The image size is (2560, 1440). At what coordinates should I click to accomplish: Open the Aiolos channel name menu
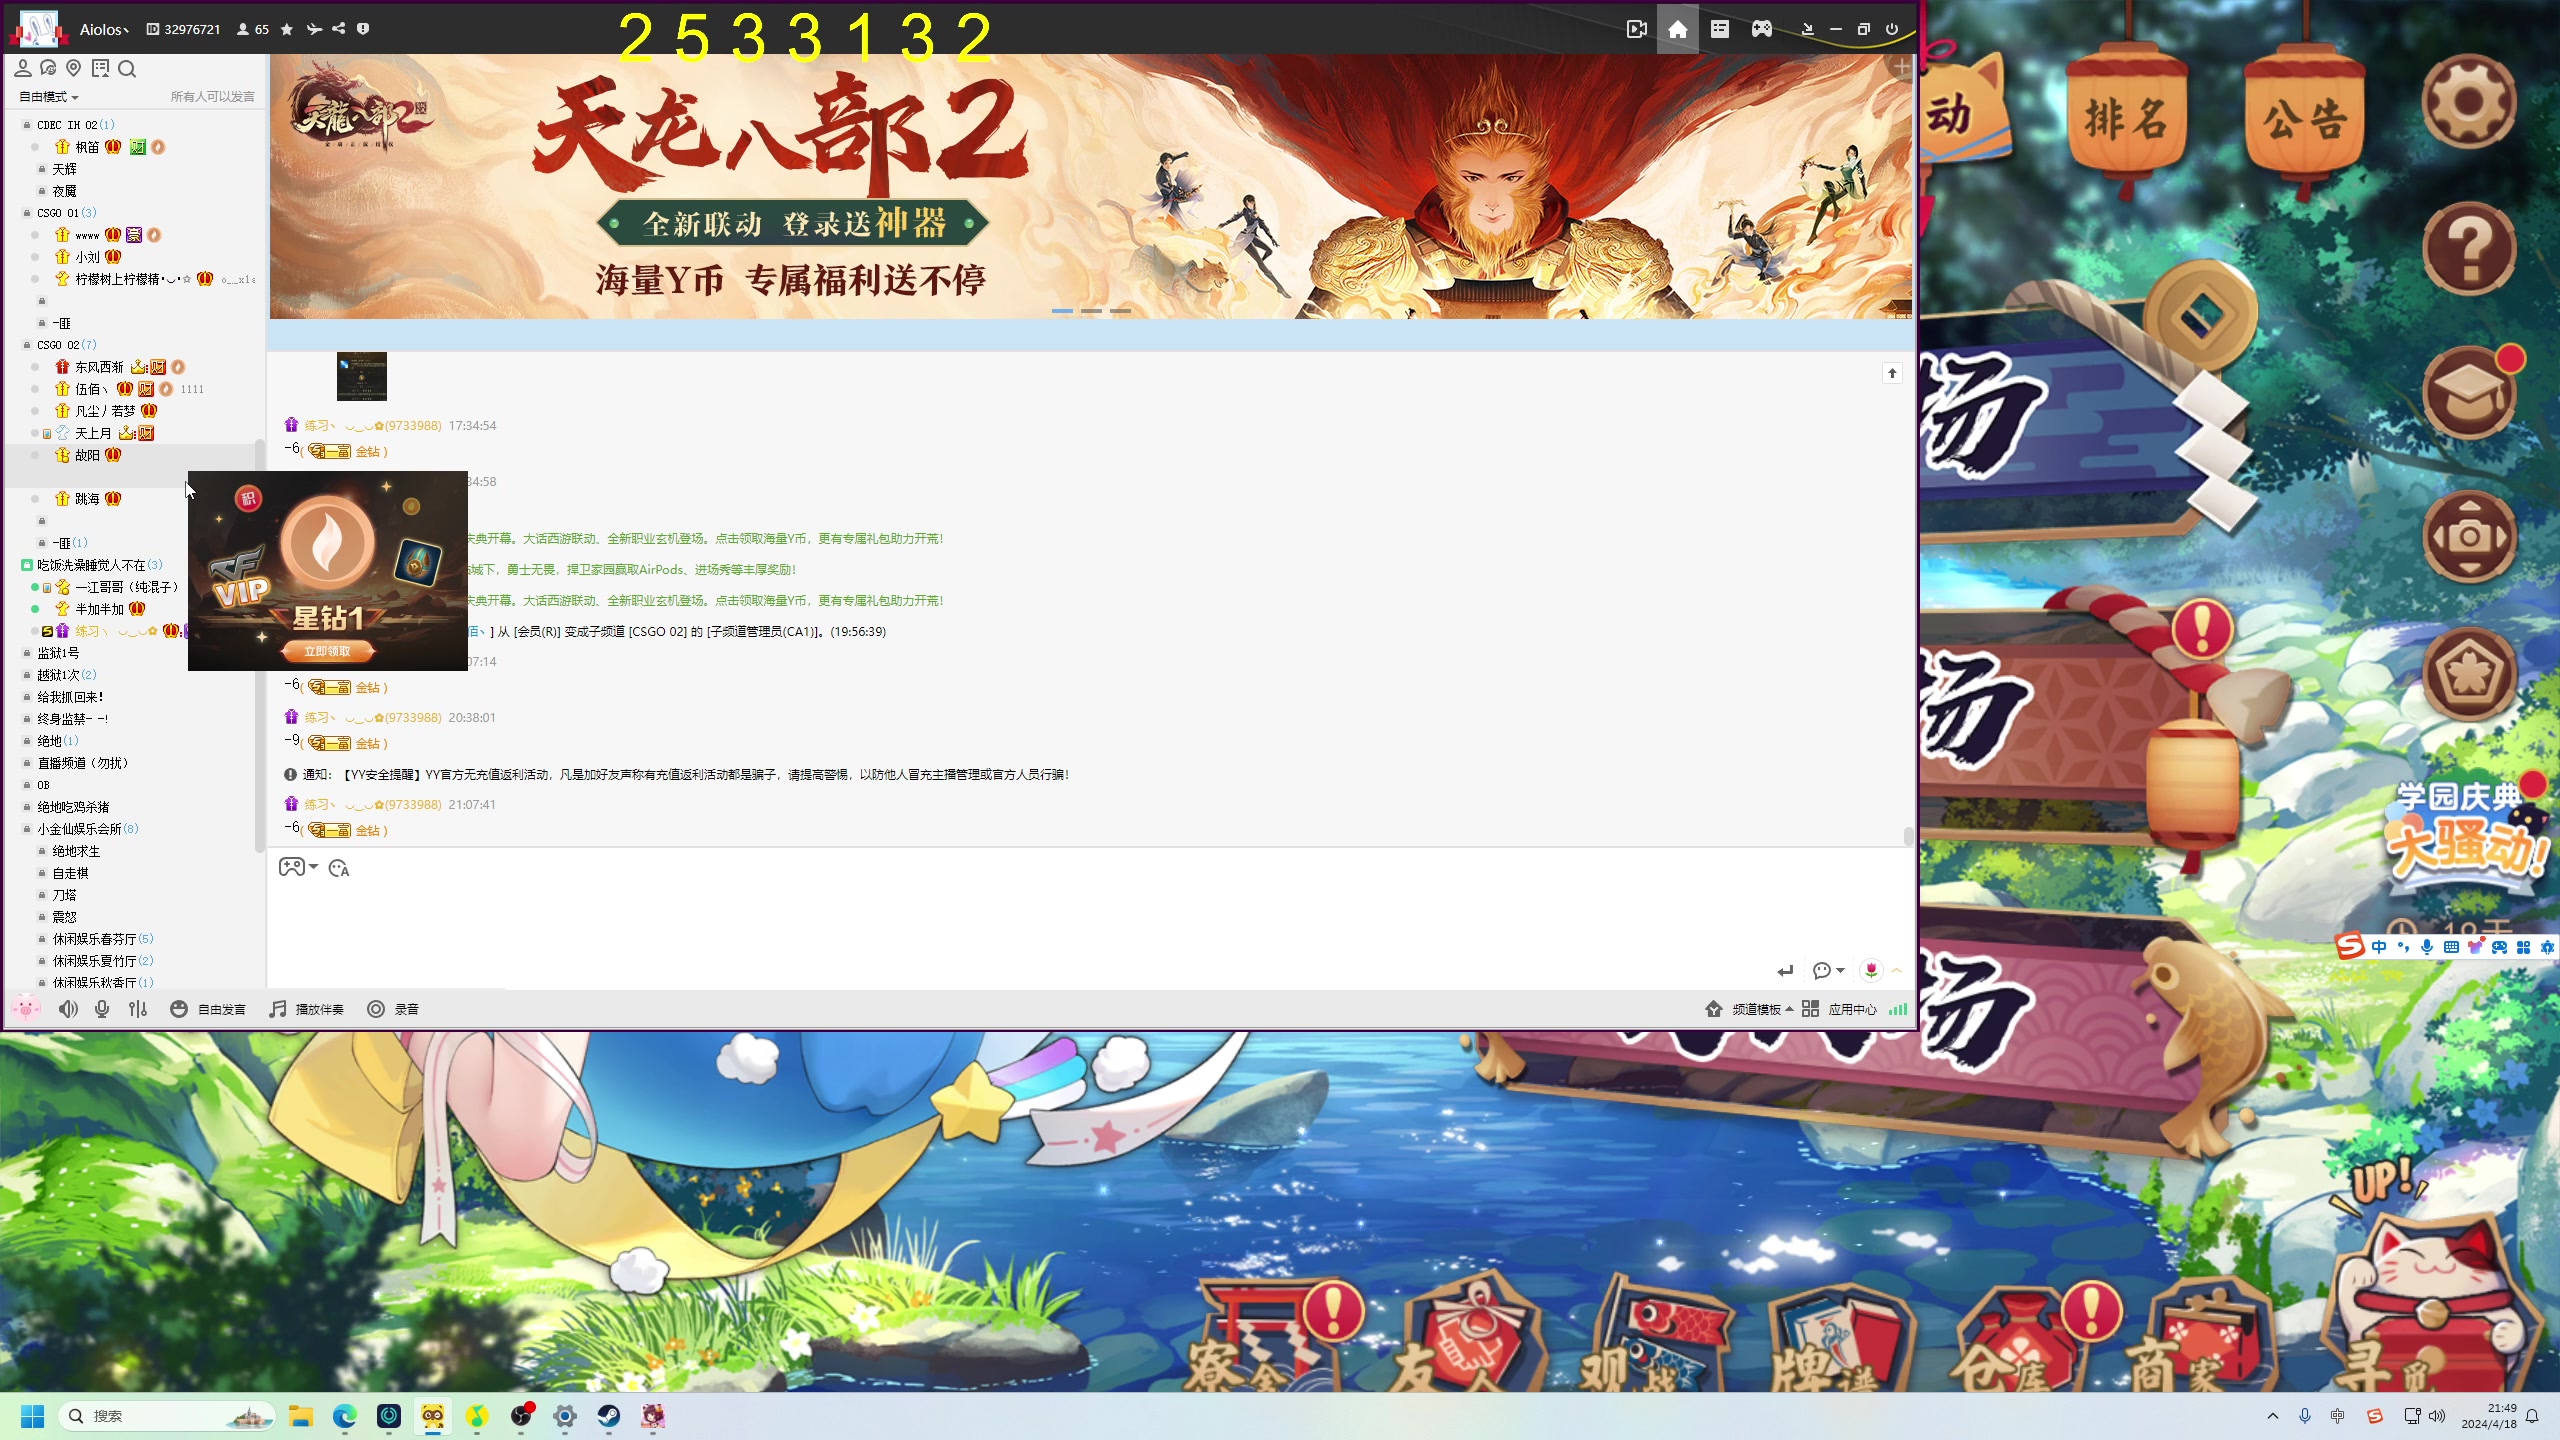(105, 29)
